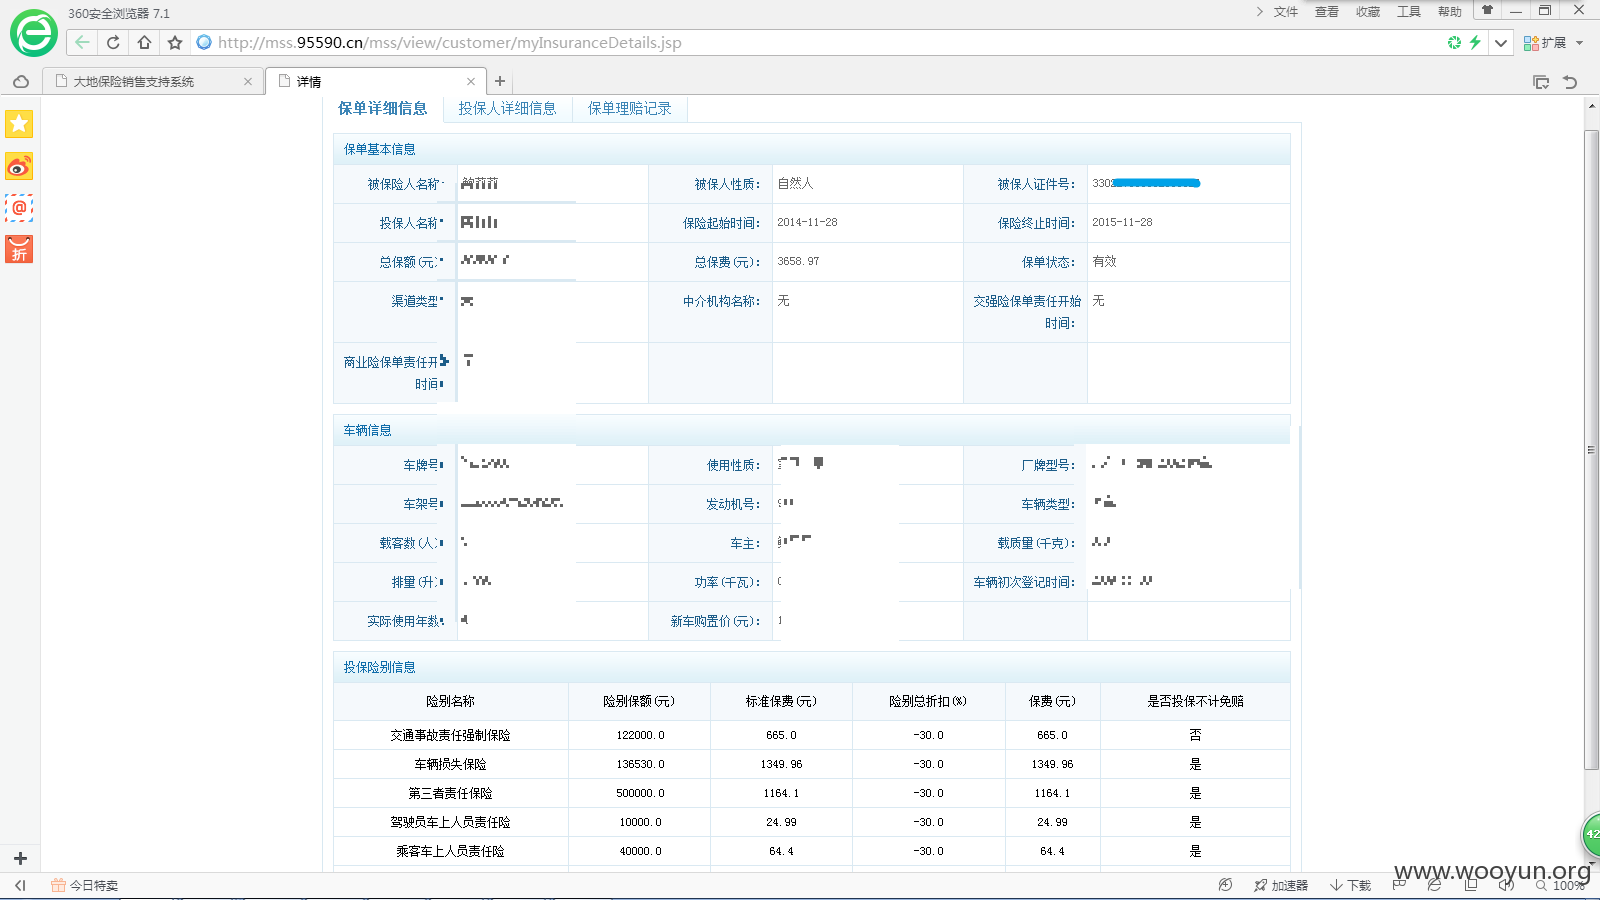1600x900 pixels.
Task: Click the 交通事故责任强制保险 row name
Action: click(x=450, y=735)
